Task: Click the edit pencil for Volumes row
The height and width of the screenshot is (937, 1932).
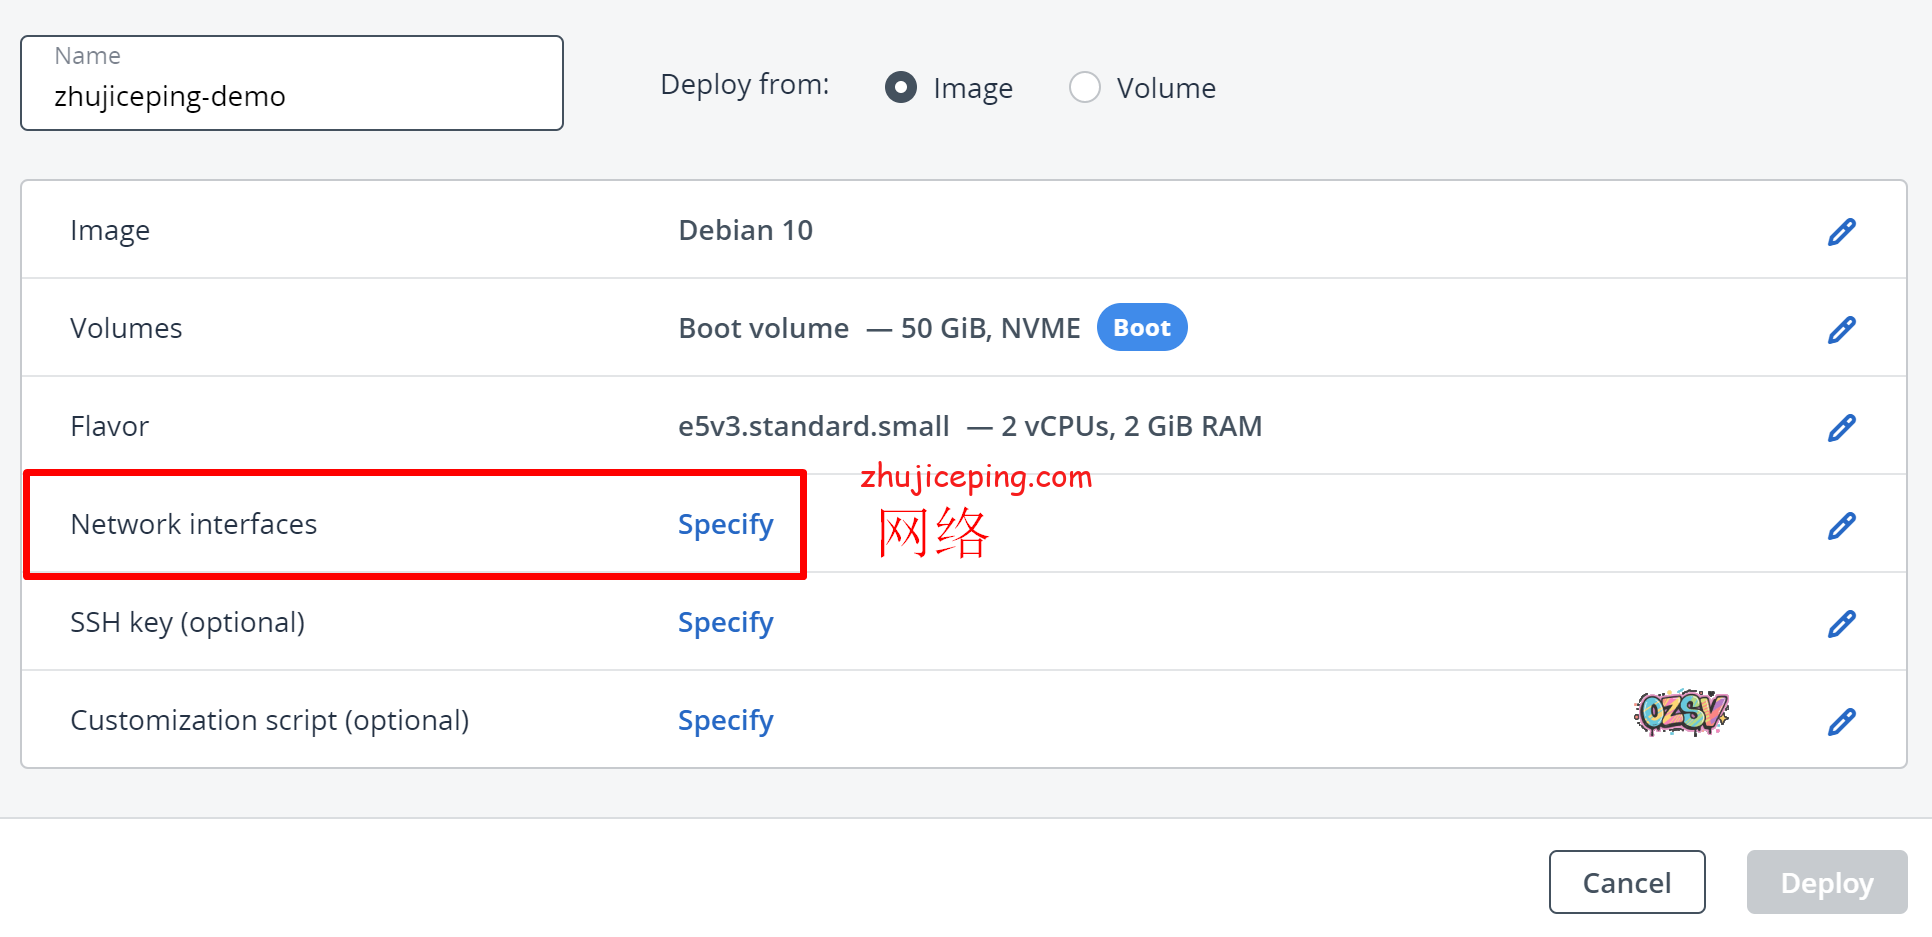Action: tap(1841, 330)
